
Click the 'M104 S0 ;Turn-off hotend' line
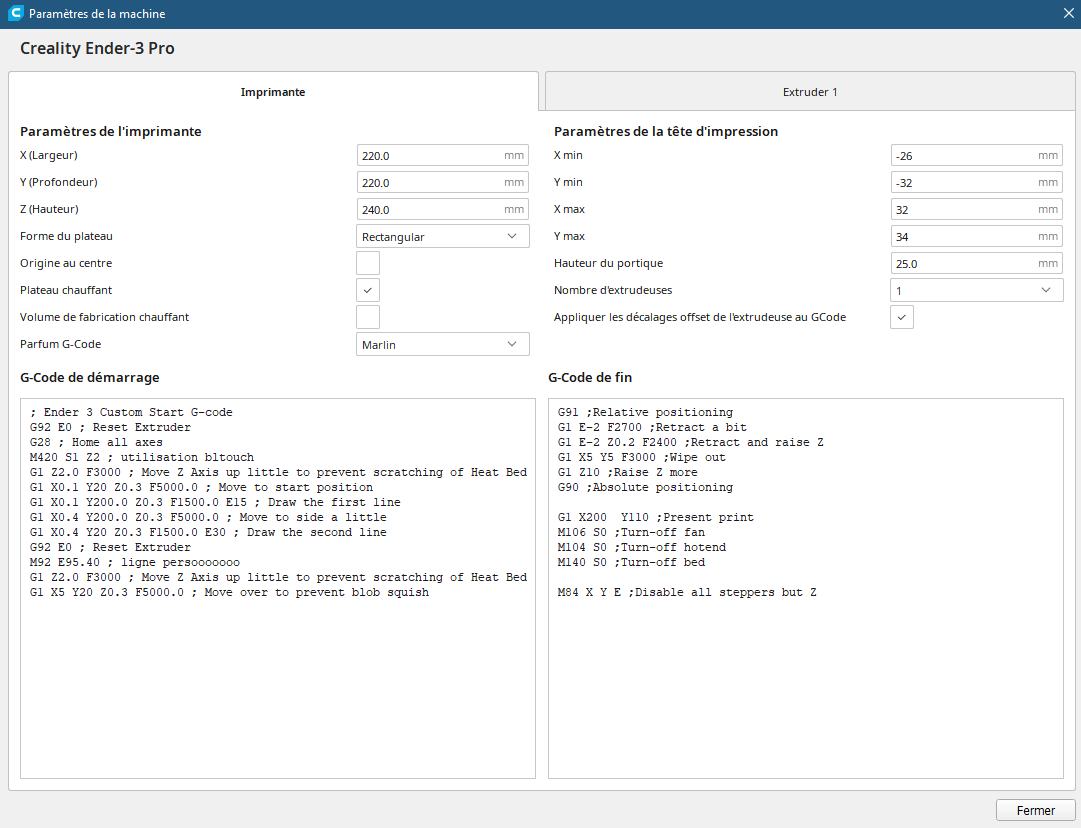[x=642, y=547]
